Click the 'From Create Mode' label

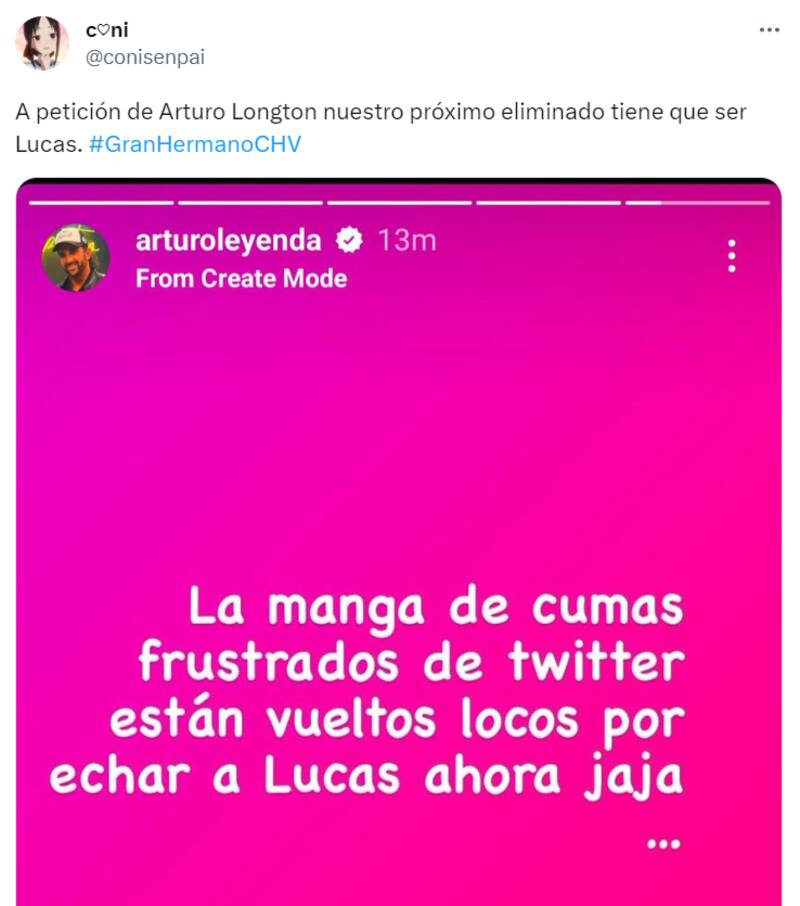click(x=241, y=279)
